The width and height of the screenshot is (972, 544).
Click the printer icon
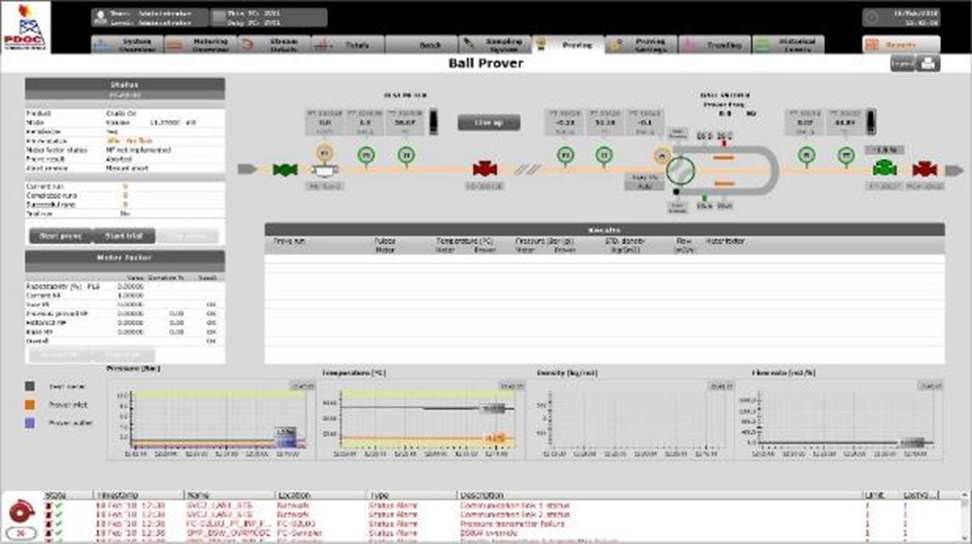(928, 65)
